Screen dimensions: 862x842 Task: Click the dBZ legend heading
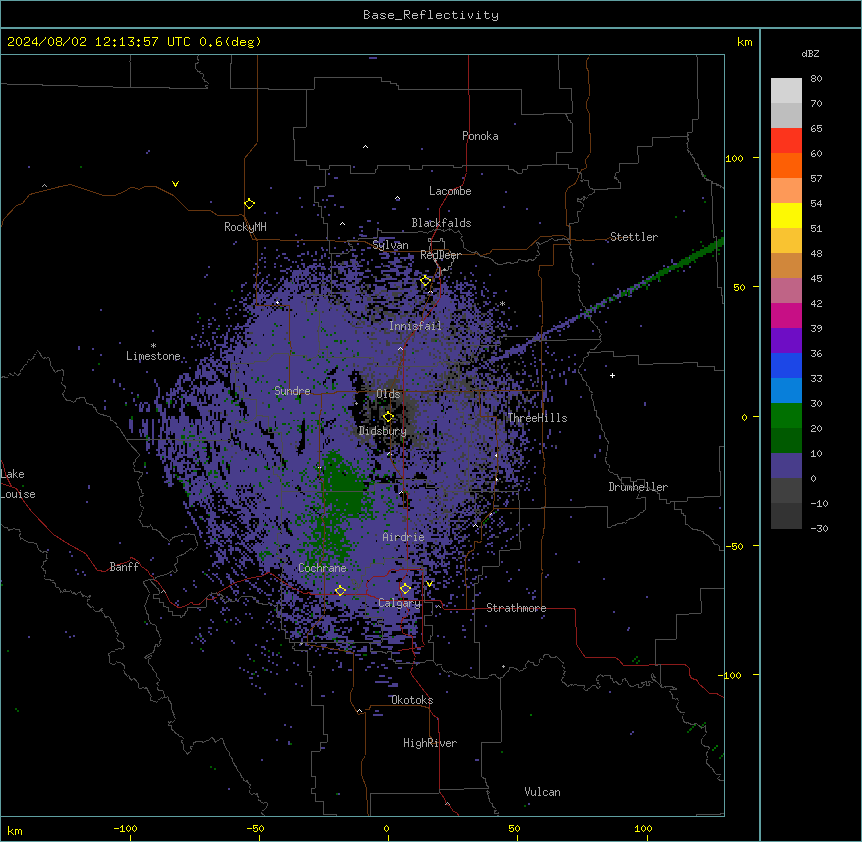click(x=810, y=53)
